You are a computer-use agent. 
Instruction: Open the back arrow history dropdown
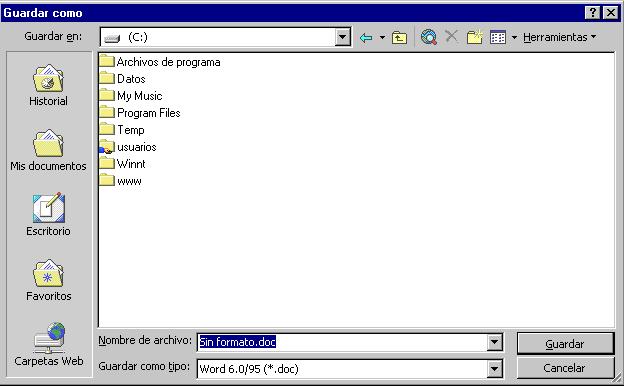[x=382, y=37]
